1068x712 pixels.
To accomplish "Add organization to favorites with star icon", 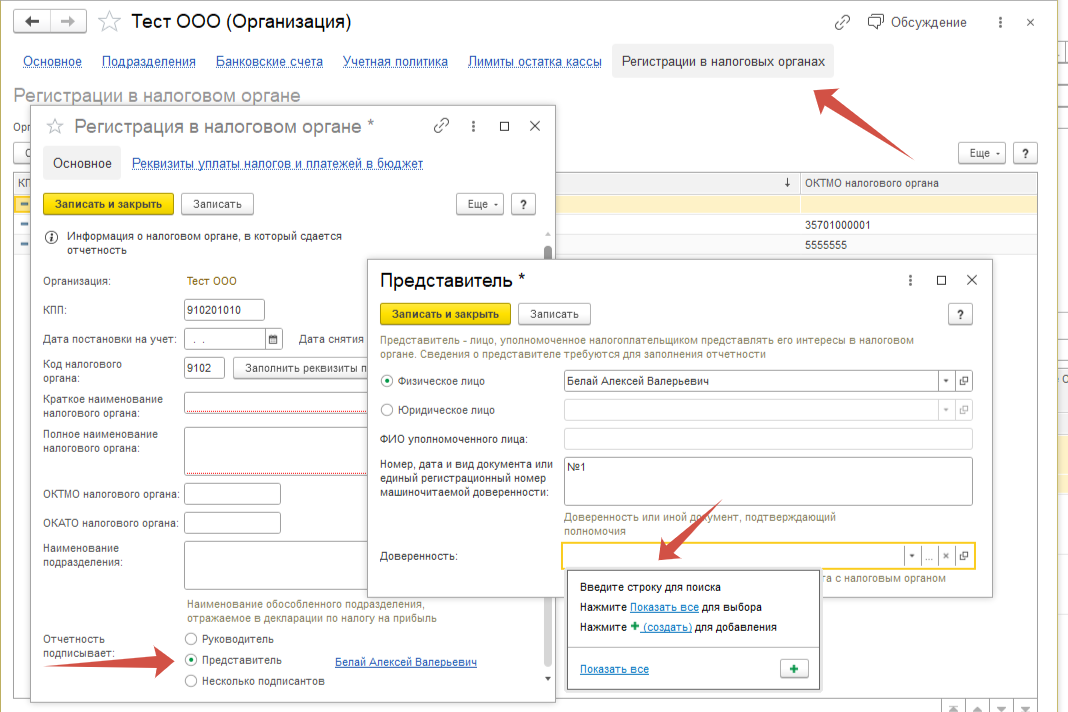I will 112,22.
